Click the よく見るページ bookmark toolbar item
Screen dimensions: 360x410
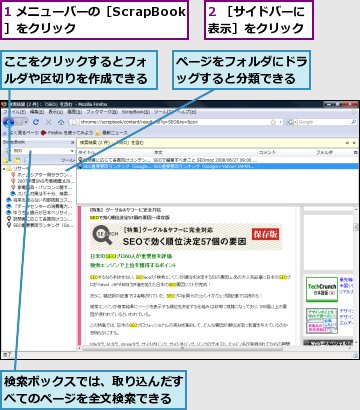21,133
